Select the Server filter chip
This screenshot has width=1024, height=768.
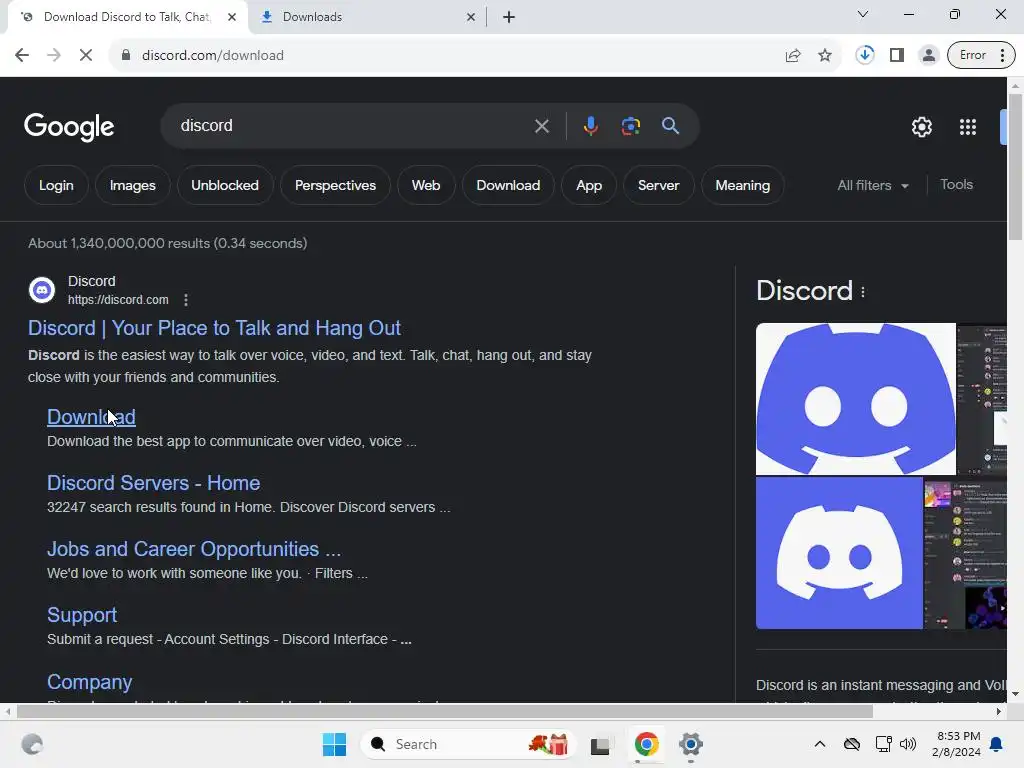658,185
